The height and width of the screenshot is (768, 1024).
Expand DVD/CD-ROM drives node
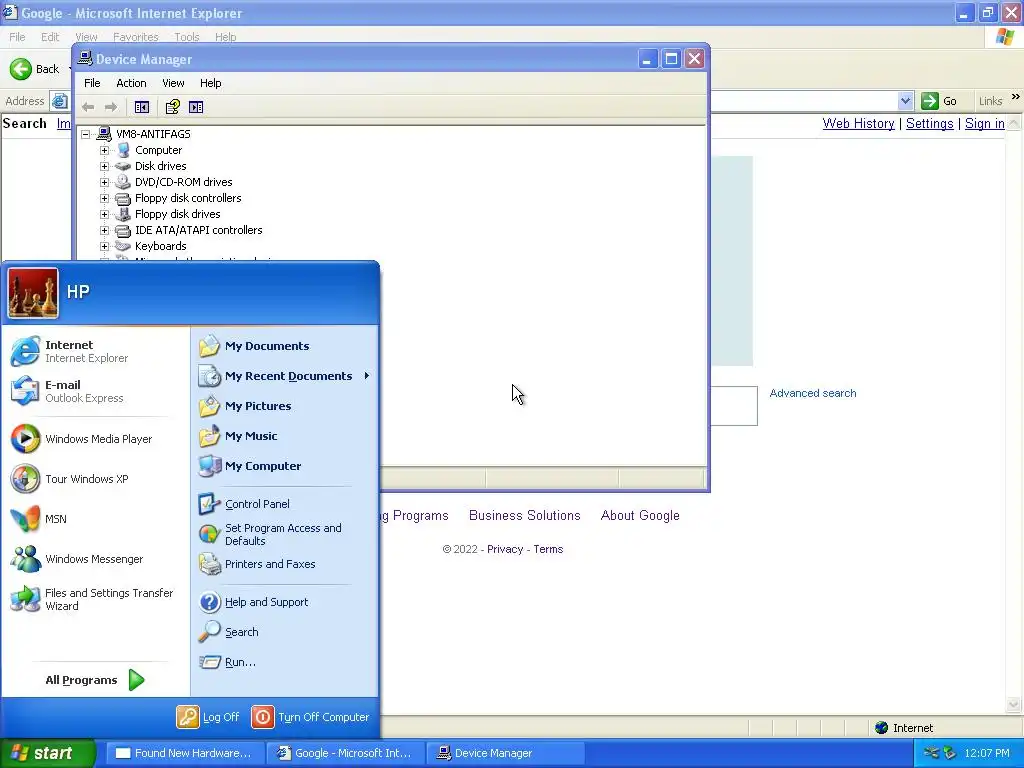pos(104,182)
